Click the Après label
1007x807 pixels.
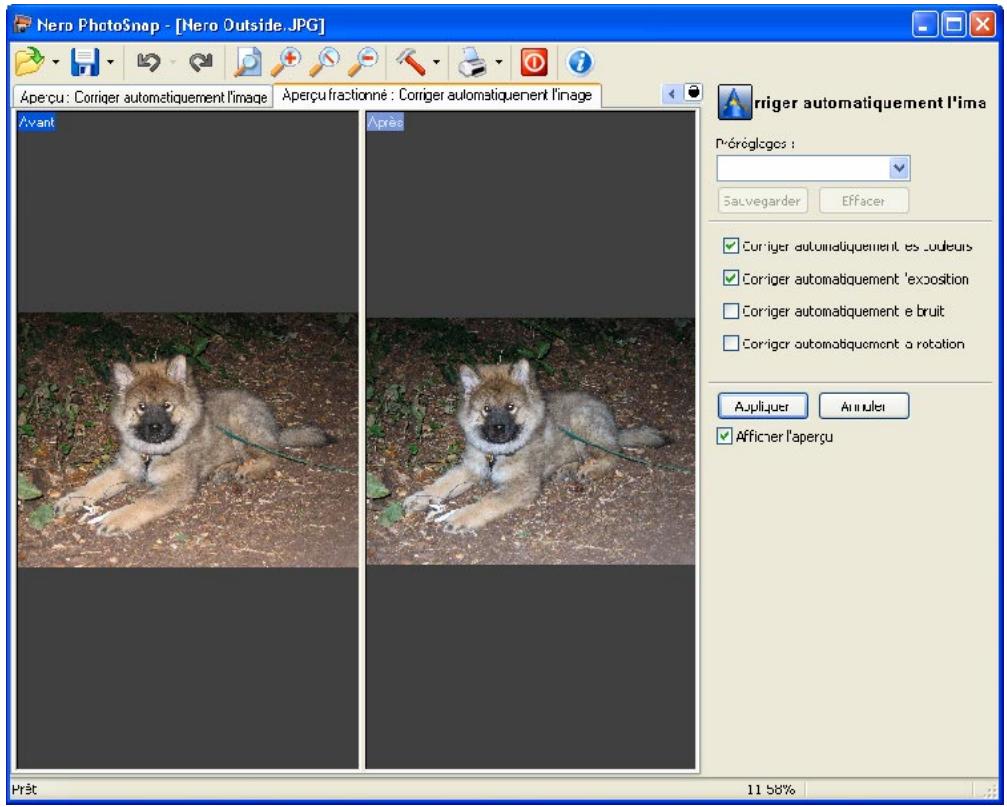385,121
